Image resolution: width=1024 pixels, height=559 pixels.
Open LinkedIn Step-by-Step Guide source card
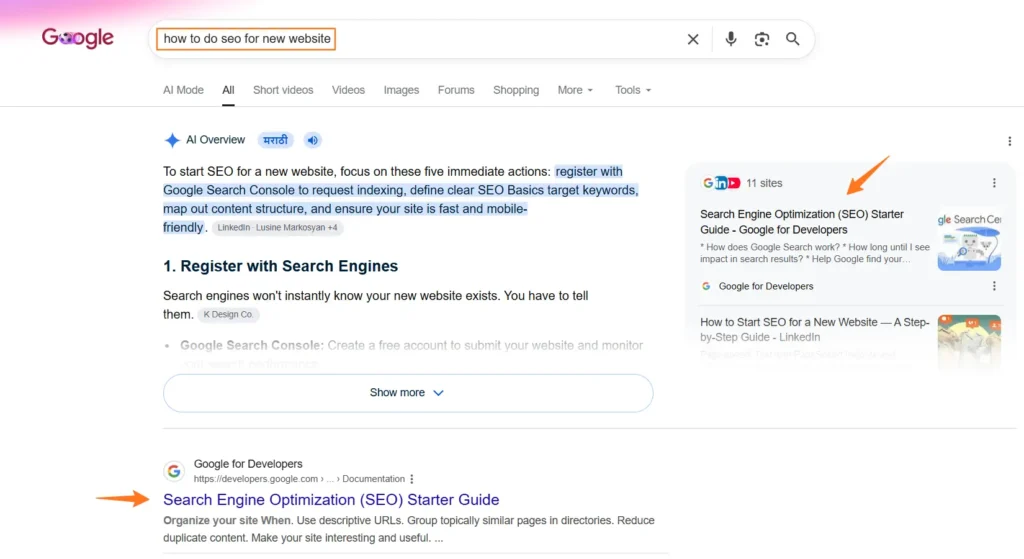point(814,329)
